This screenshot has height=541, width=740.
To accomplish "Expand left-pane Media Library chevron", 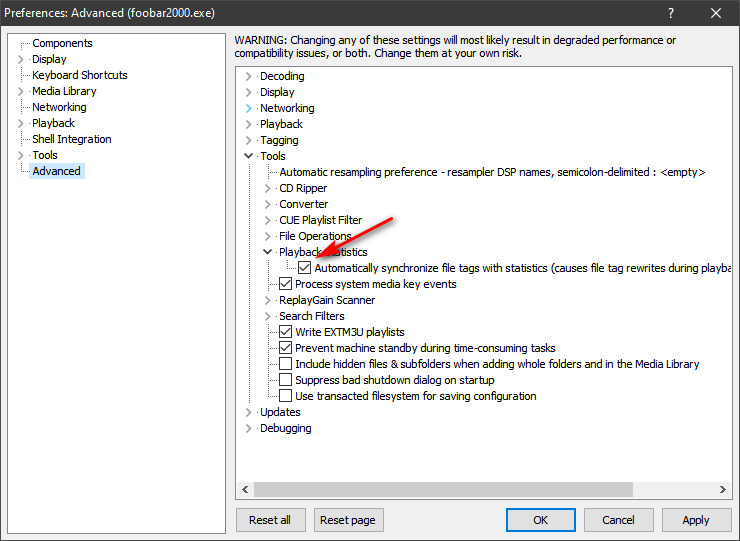I will [20, 91].
